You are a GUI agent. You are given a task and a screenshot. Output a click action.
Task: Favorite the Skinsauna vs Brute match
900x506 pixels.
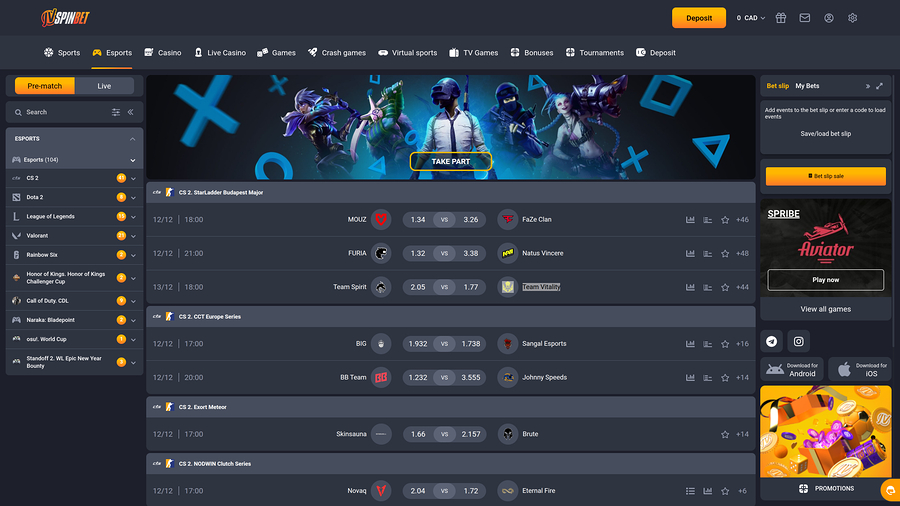[x=725, y=435]
